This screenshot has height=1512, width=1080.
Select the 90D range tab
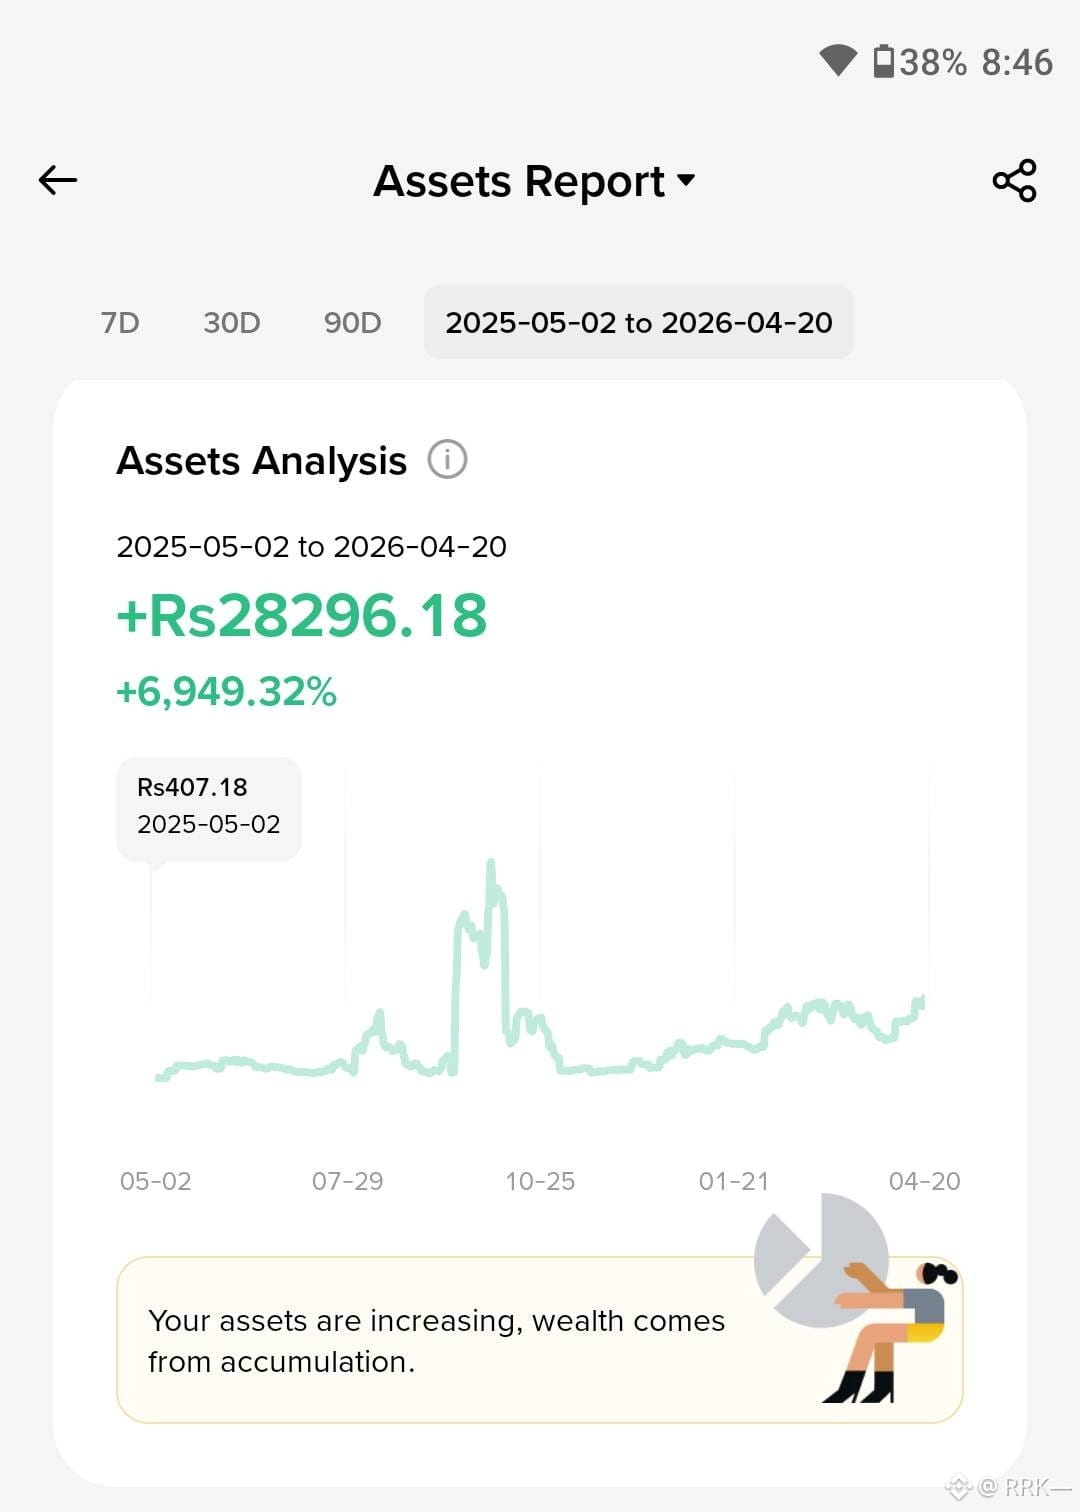(352, 322)
